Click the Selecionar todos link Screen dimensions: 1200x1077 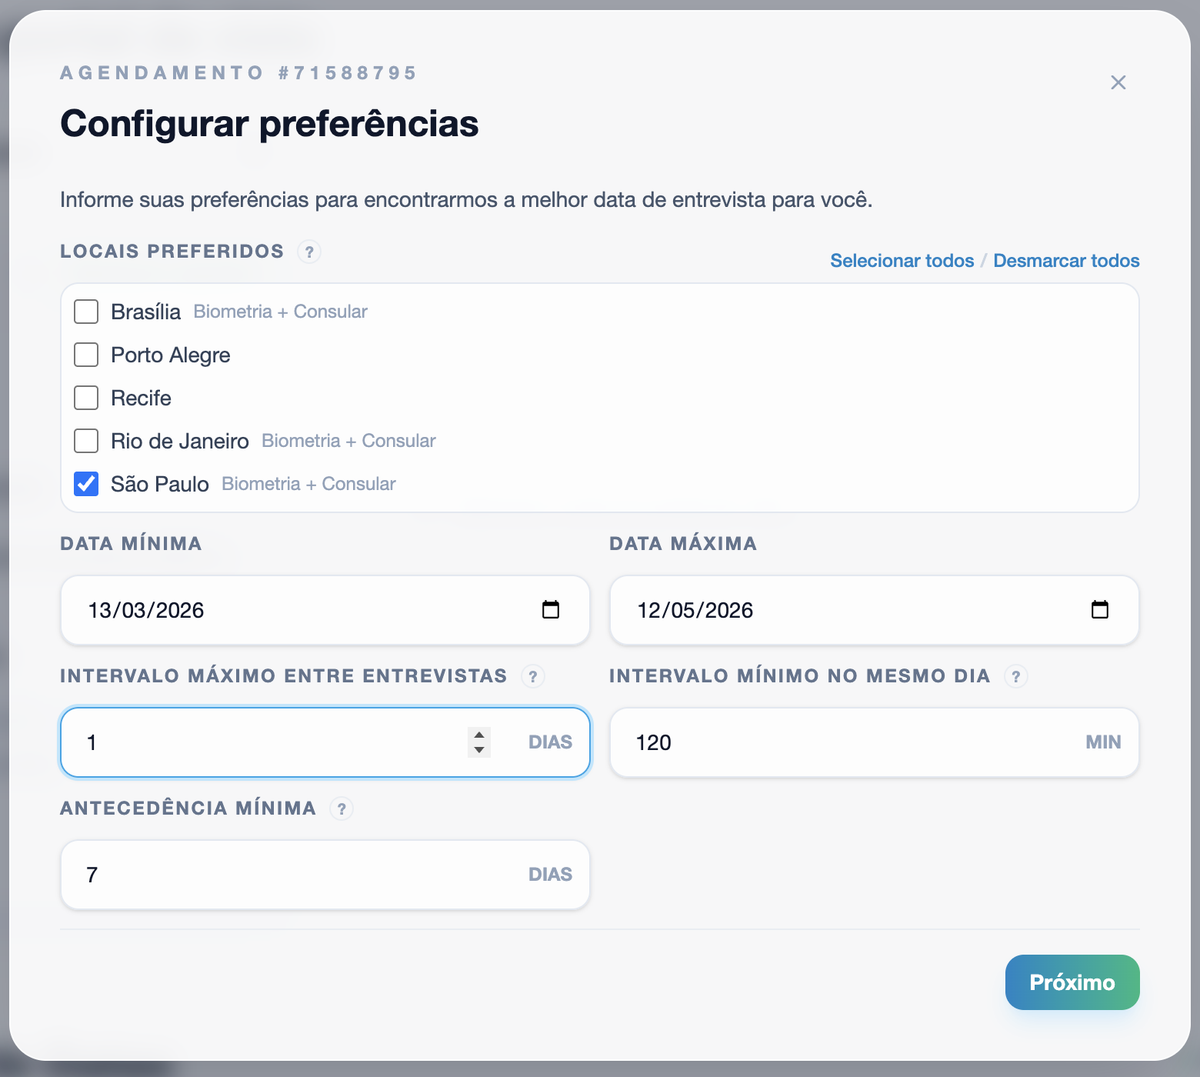[901, 260]
